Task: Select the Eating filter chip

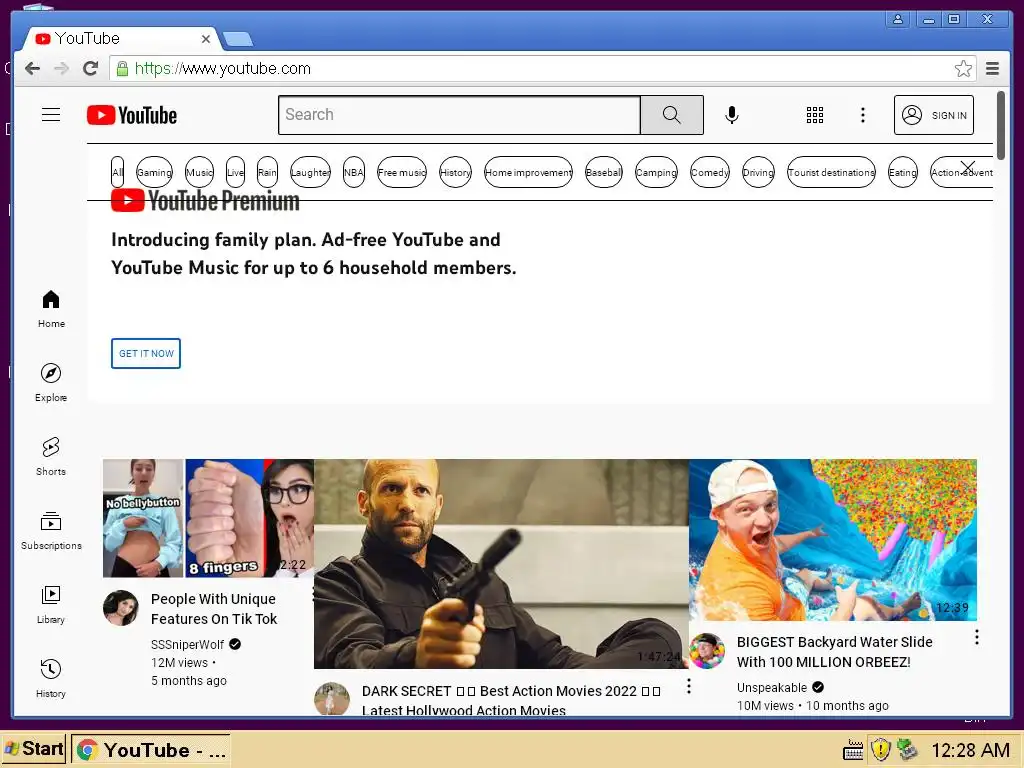Action: click(x=903, y=172)
